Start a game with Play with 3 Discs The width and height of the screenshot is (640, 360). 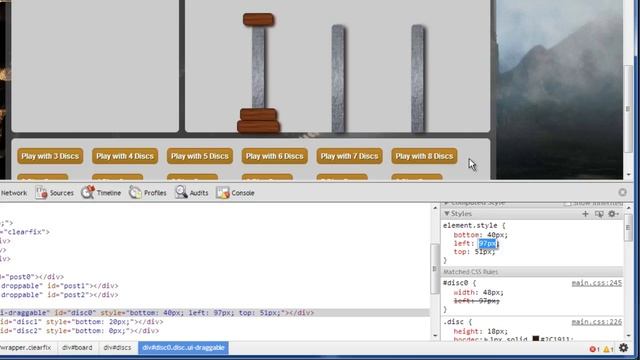[x=50, y=156]
